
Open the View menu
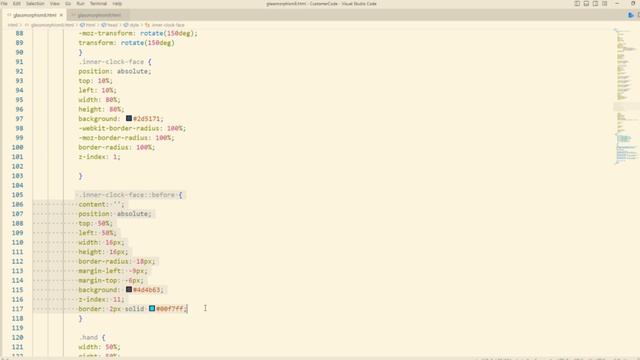[55, 4]
